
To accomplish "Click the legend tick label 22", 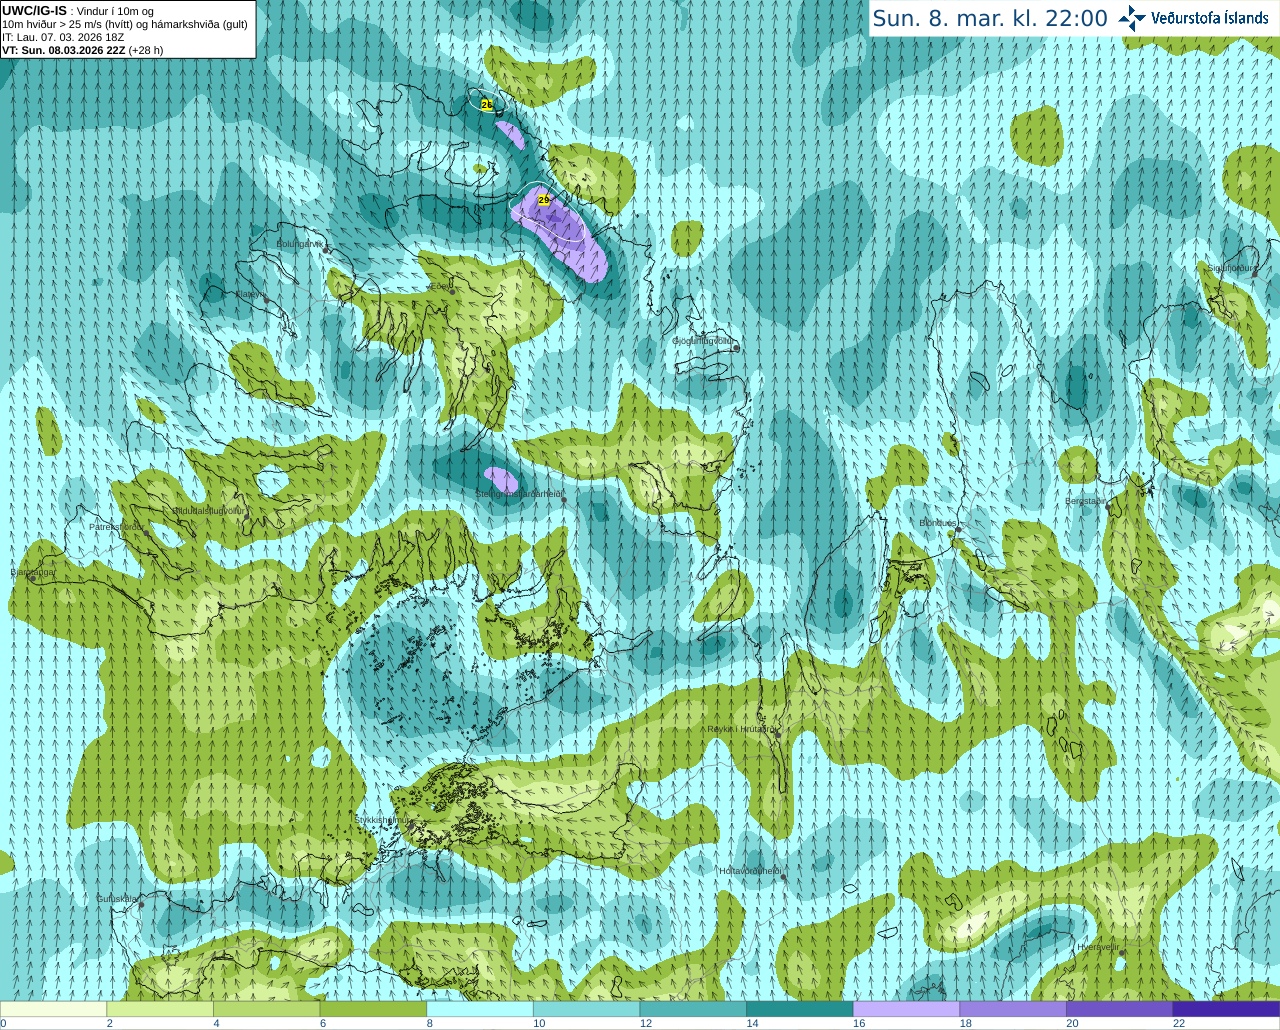I will [x=1179, y=1023].
